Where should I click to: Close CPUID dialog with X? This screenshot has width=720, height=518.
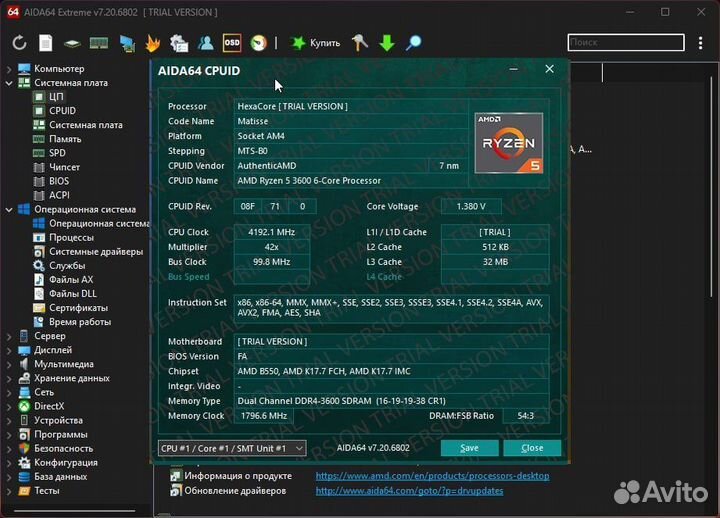click(x=549, y=69)
